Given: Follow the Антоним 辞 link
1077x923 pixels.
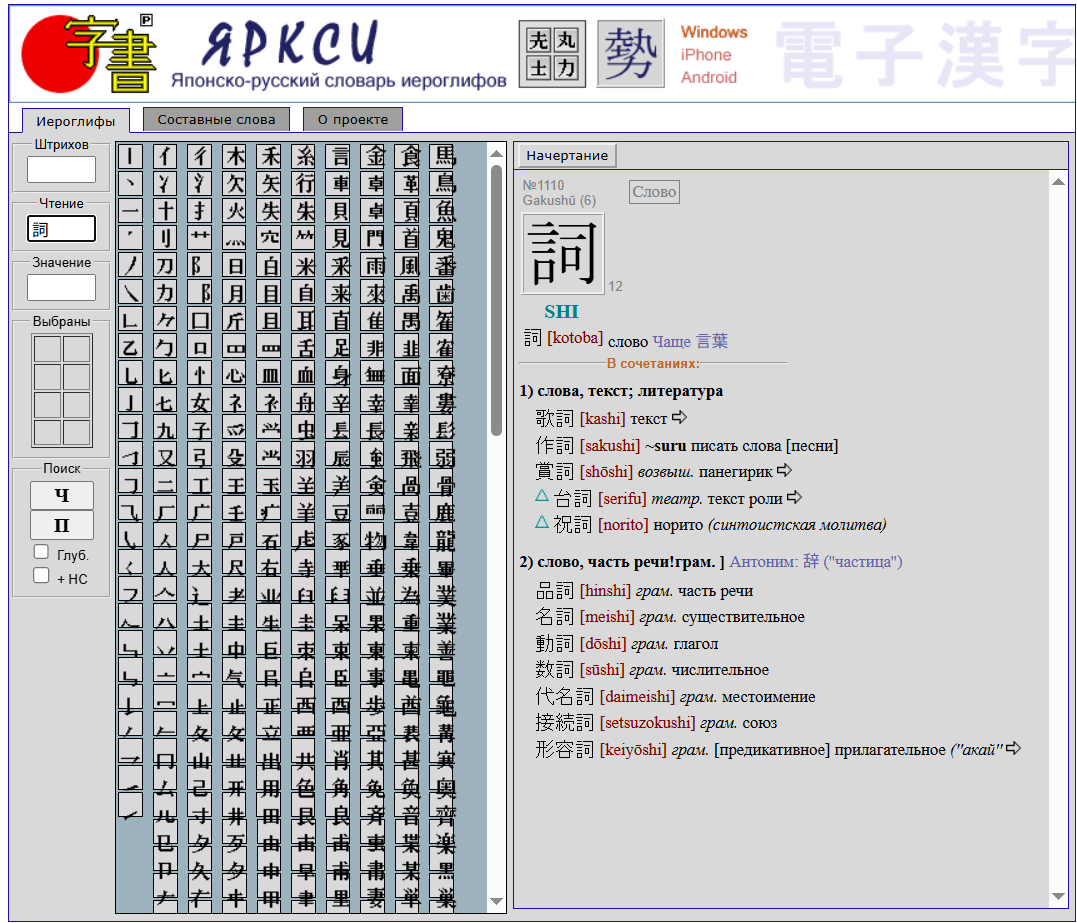Looking at the screenshot, I should pyautogui.click(x=816, y=562).
